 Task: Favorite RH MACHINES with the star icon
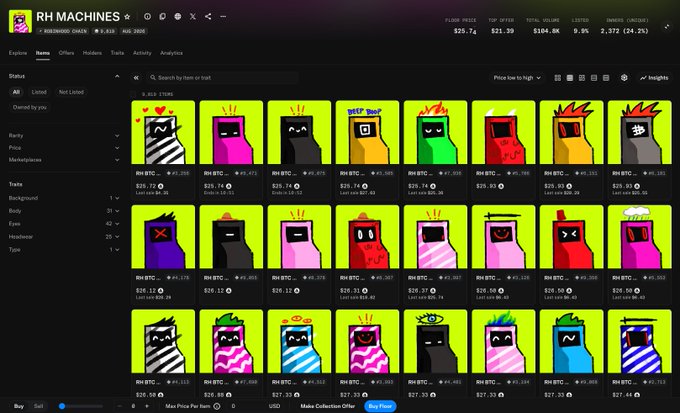(127, 16)
